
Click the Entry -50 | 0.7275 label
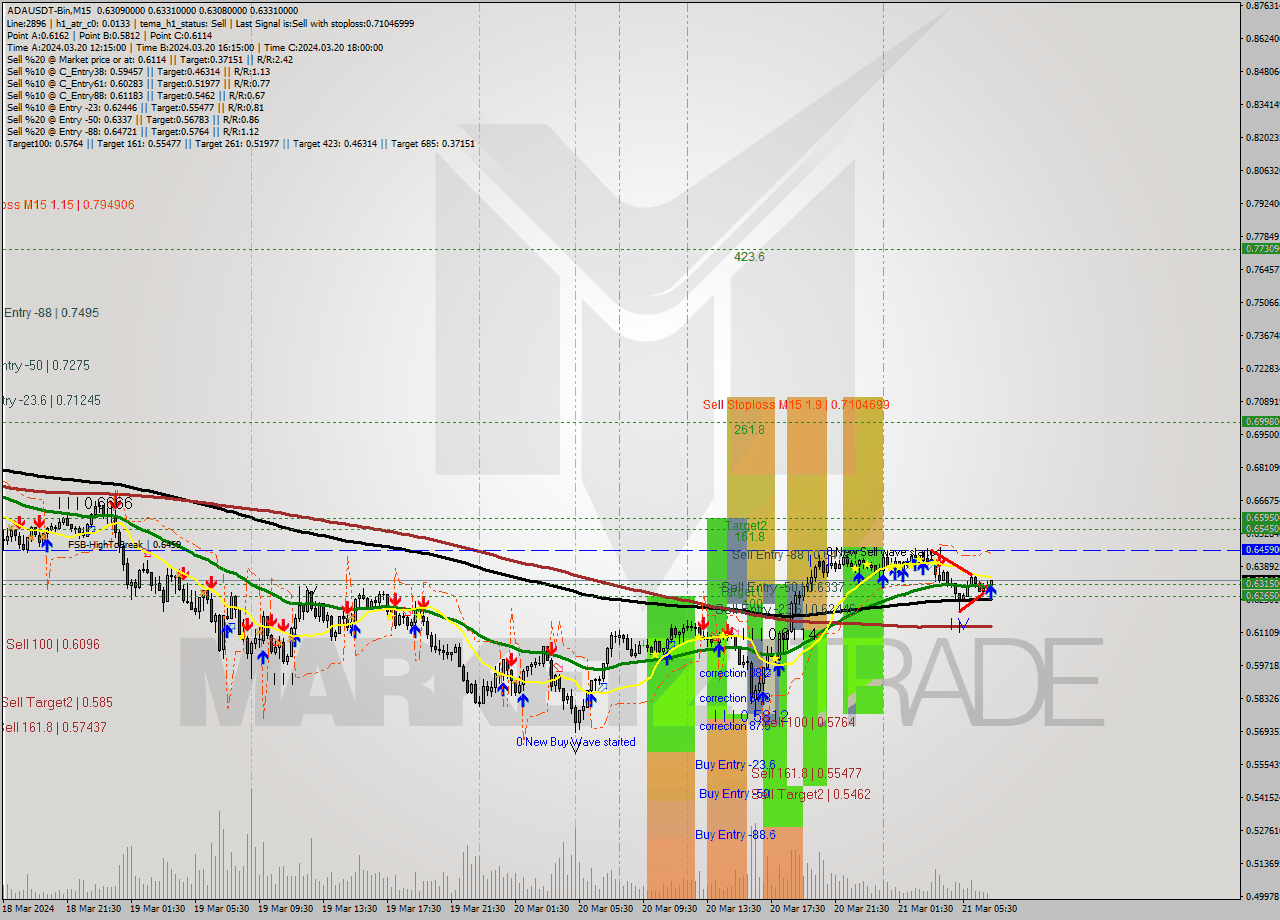click(x=45, y=366)
